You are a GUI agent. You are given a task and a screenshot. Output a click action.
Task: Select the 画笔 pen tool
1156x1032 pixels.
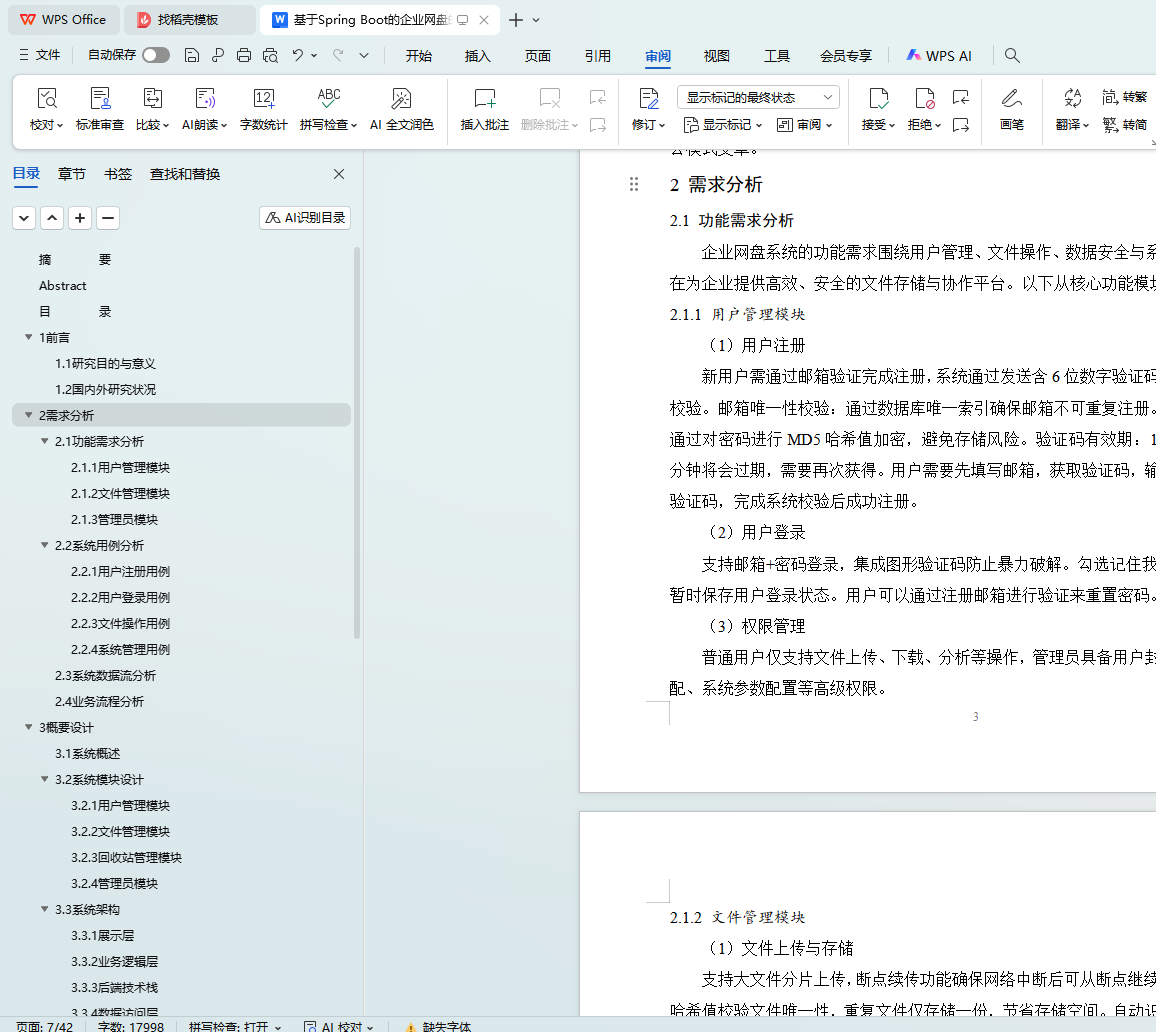1011,99
